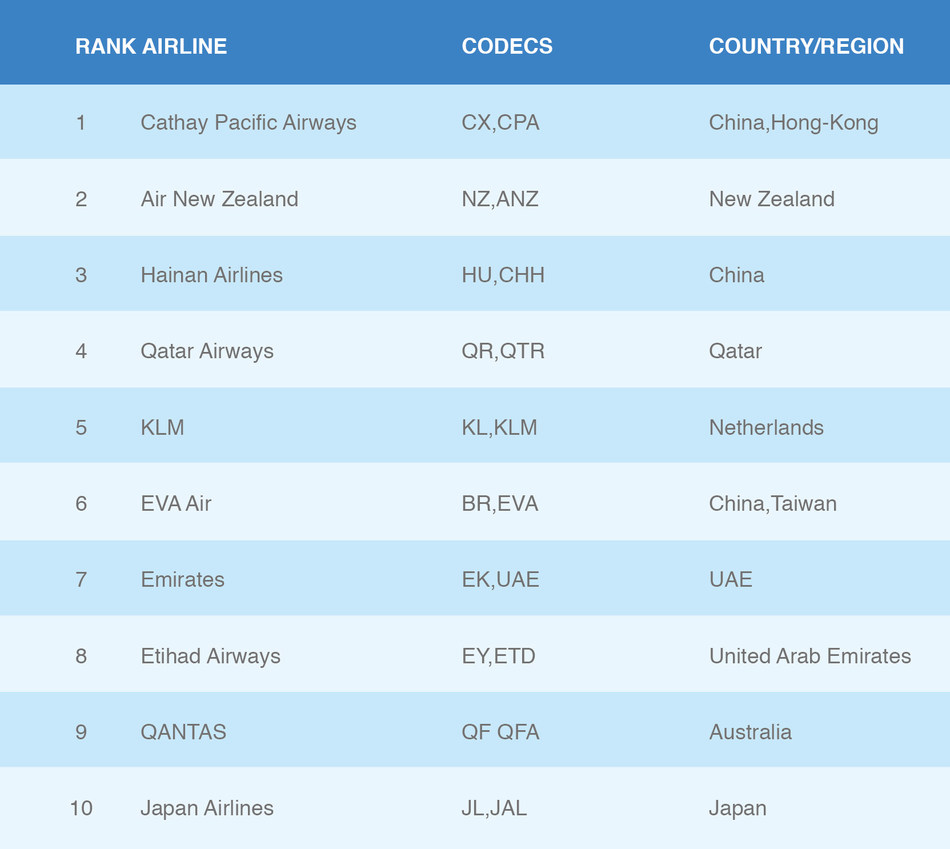This screenshot has width=950, height=849.
Task: Select the QF QFA code cell
Action: [x=500, y=732]
